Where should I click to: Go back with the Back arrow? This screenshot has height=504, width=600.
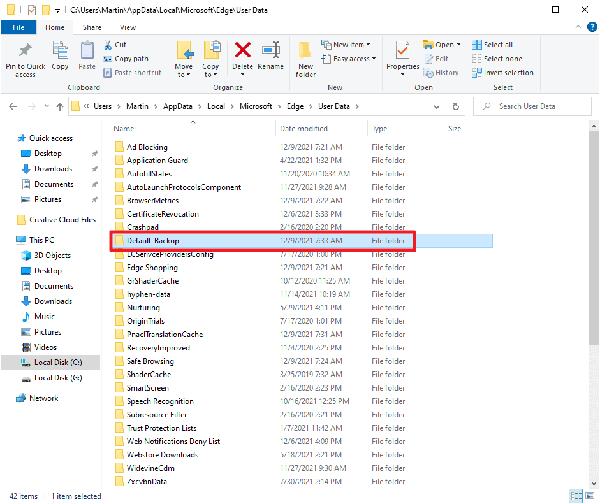13,106
